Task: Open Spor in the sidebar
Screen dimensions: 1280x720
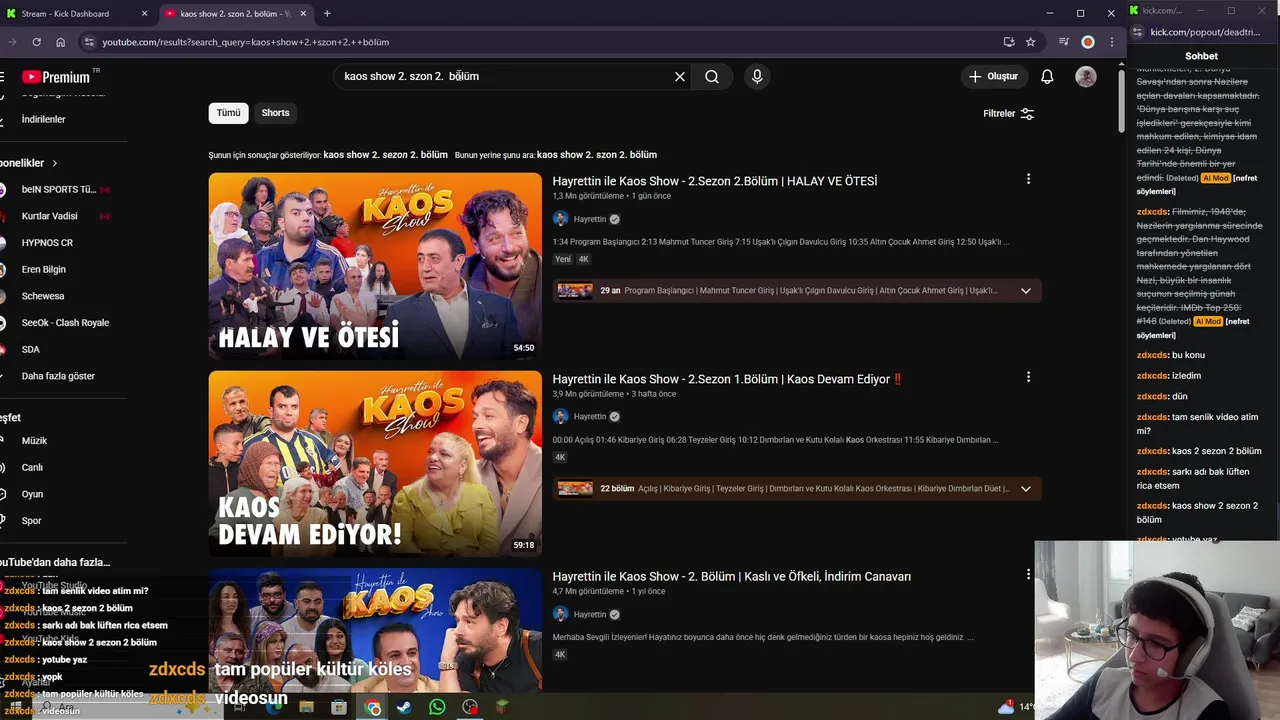Action: click(x=31, y=521)
